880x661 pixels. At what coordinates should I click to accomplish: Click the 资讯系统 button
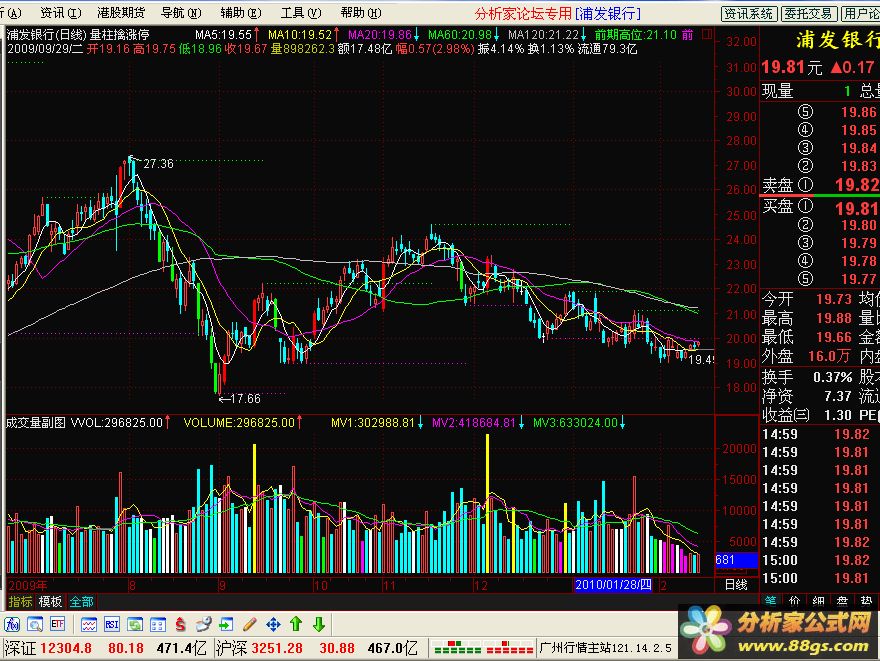click(x=749, y=13)
